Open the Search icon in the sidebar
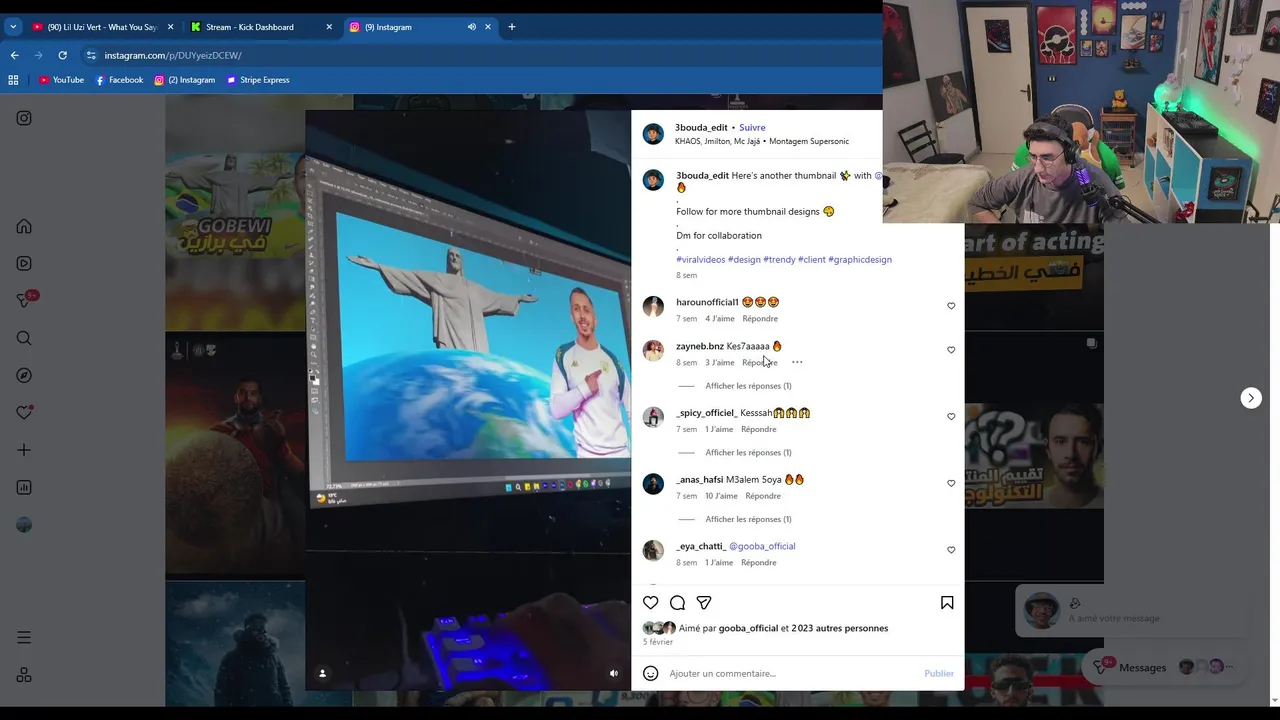The image size is (1280, 720). click(x=24, y=338)
